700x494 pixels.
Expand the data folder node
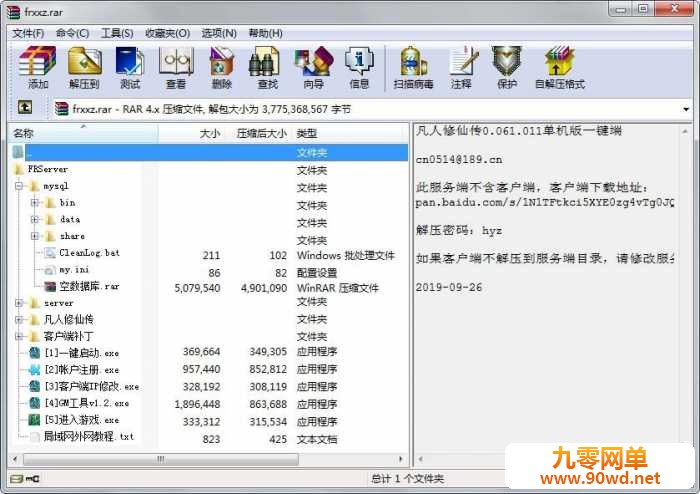(x=35, y=220)
